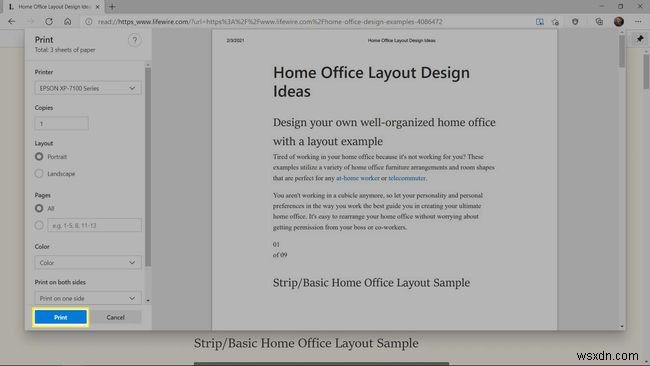Open a new tab with plus icon
Viewport: 650px width, 366px height.
[112, 7]
